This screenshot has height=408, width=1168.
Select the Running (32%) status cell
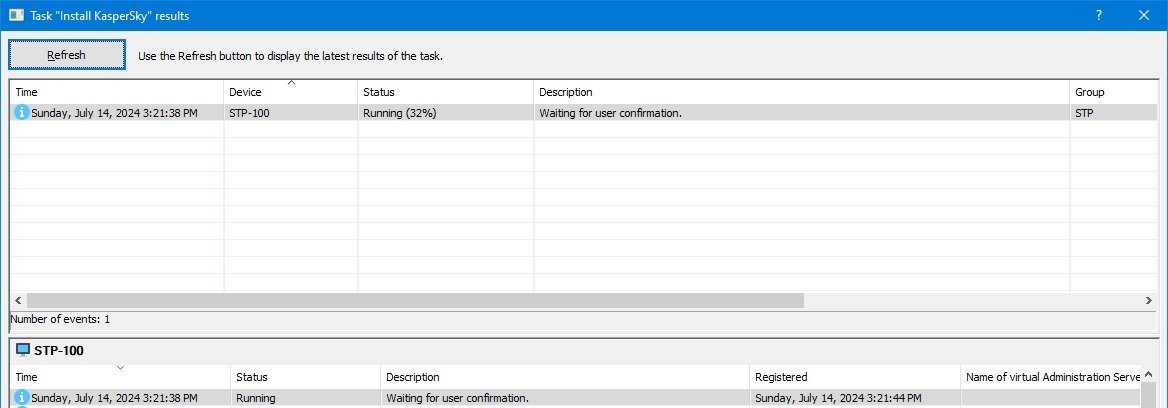tap(400, 113)
